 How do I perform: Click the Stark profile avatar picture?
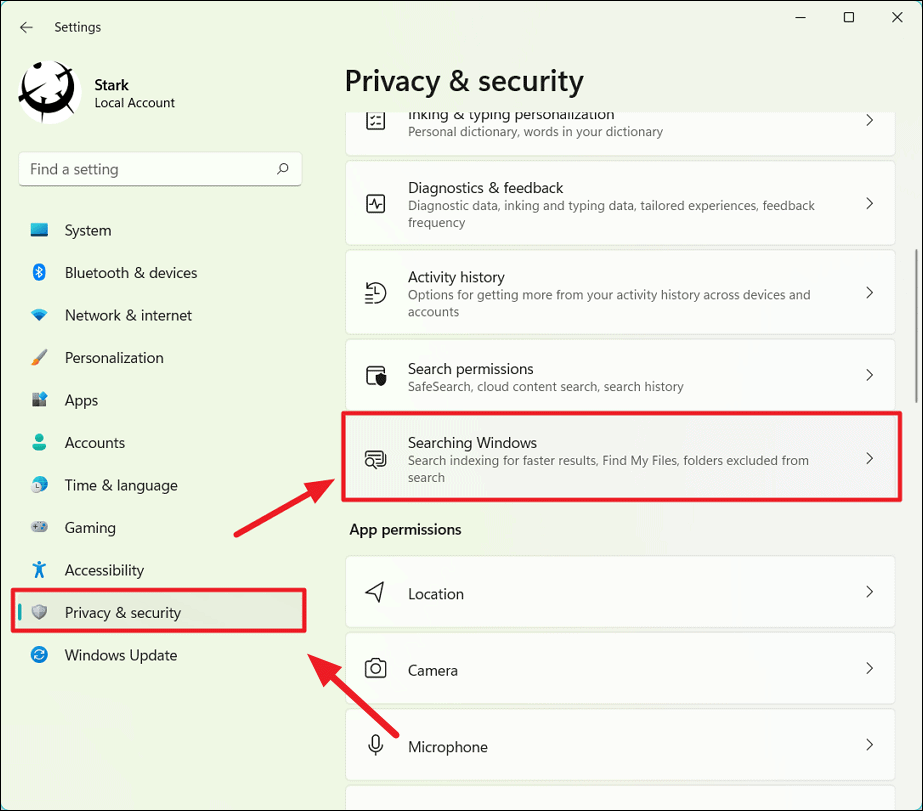(x=49, y=92)
